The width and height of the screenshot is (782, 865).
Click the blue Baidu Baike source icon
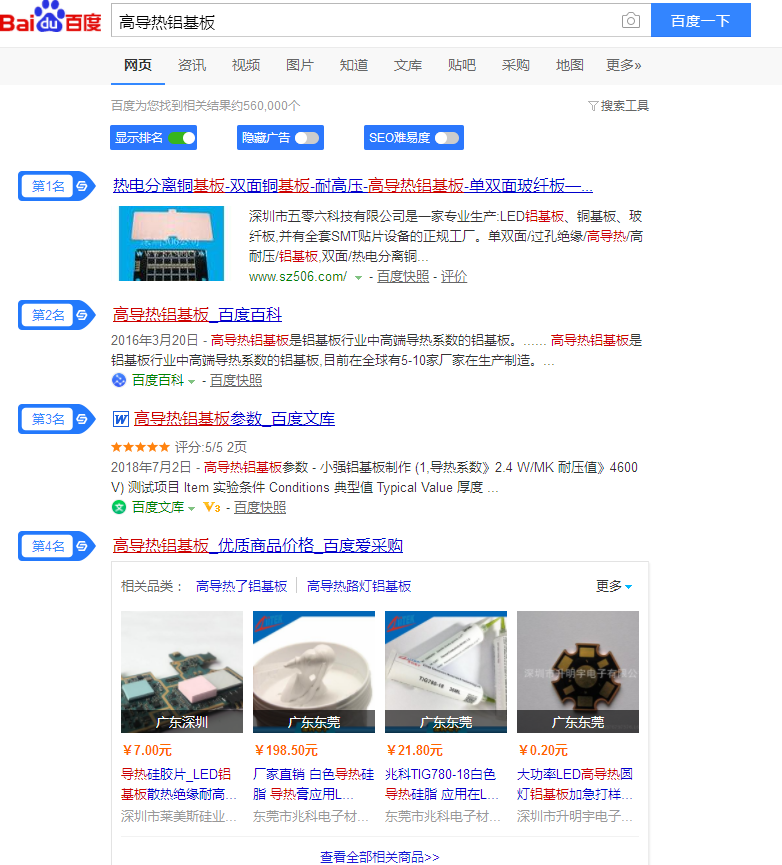click(x=119, y=380)
